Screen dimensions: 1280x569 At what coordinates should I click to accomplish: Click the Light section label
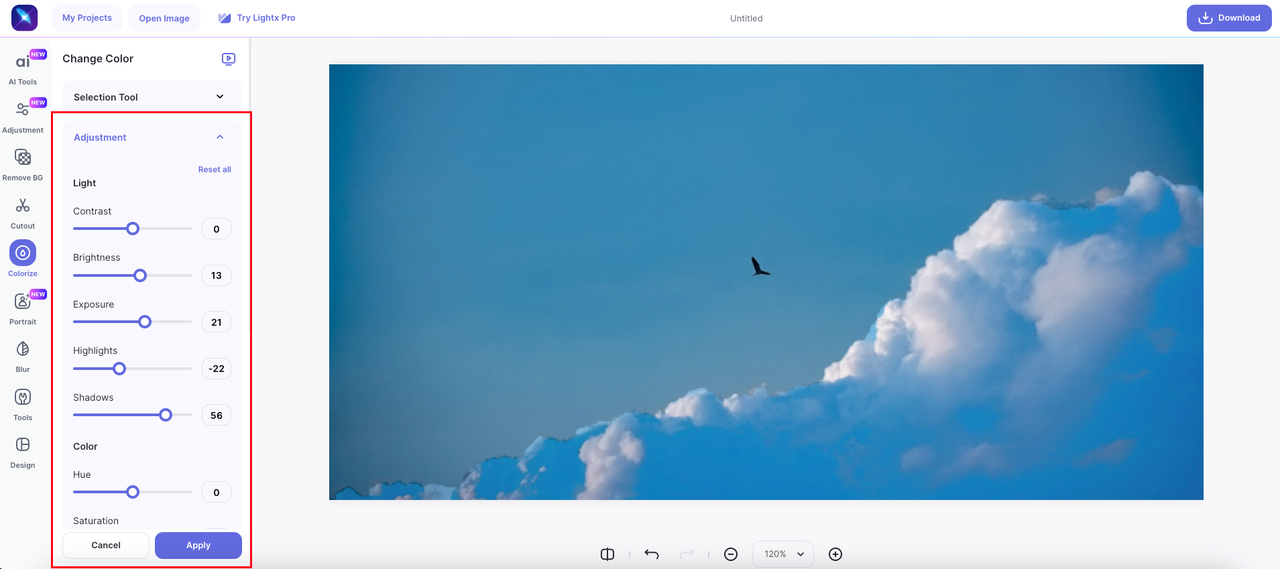(x=85, y=183)
